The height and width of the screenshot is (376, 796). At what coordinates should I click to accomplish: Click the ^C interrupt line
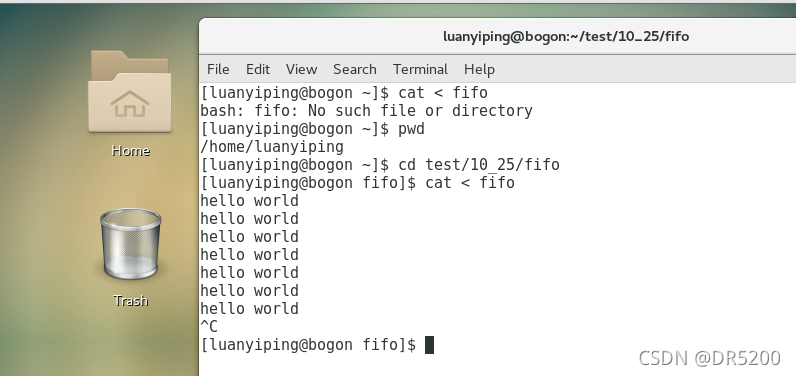click(209, 326)
